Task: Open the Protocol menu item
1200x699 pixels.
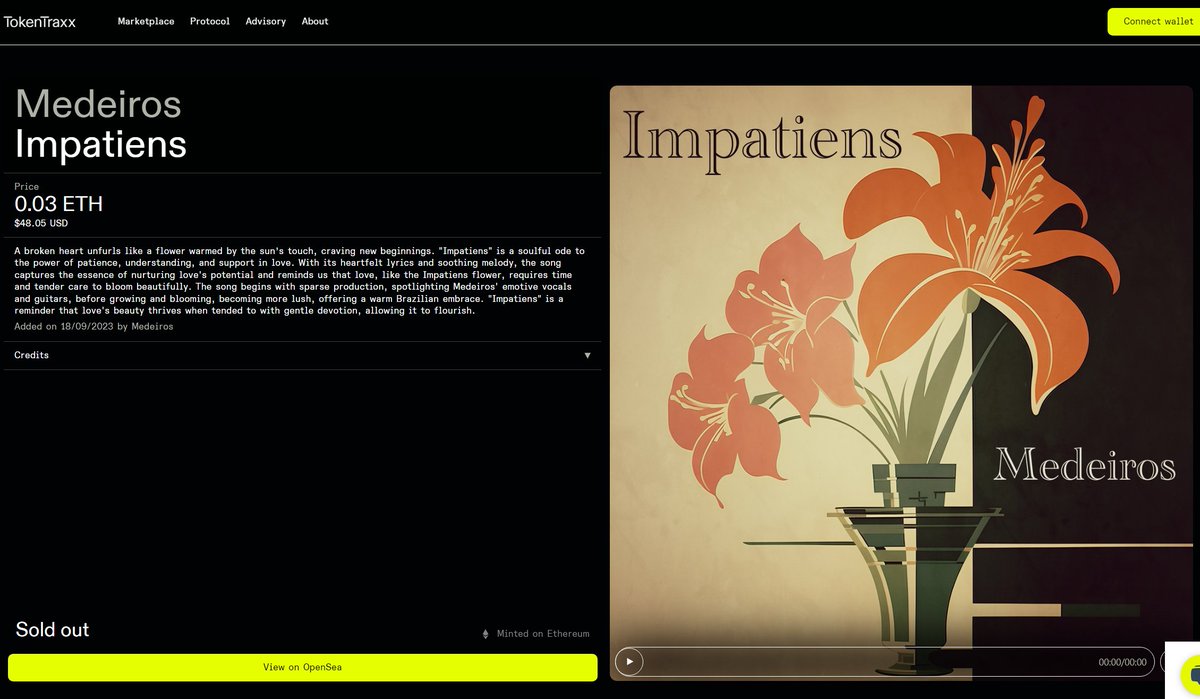Action: coord(210,21)
